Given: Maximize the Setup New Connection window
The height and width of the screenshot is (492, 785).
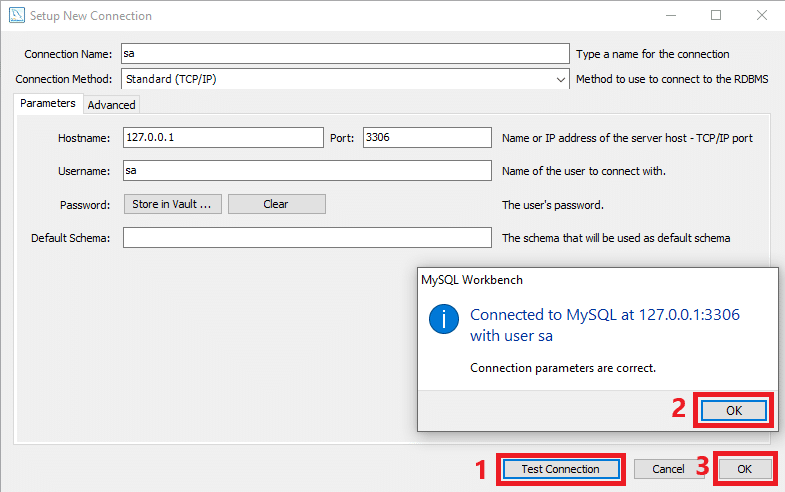Looking at the screenshot, I should pos(716,16).
